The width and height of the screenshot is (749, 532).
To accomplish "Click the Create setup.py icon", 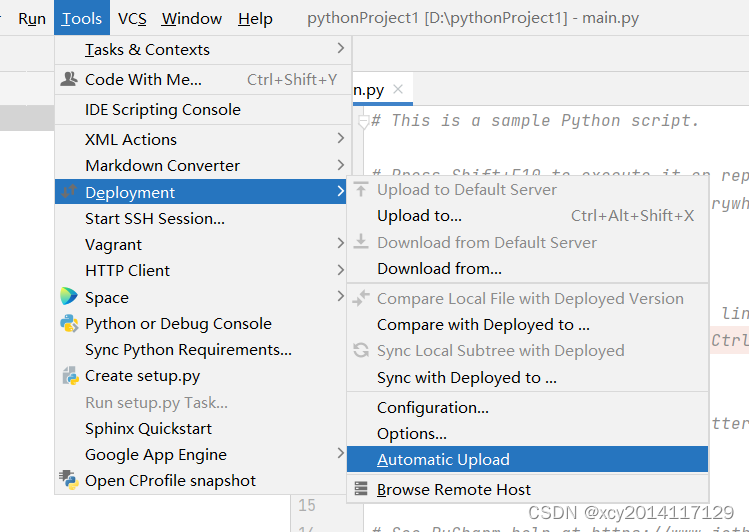I will click(x=69, y=376).
